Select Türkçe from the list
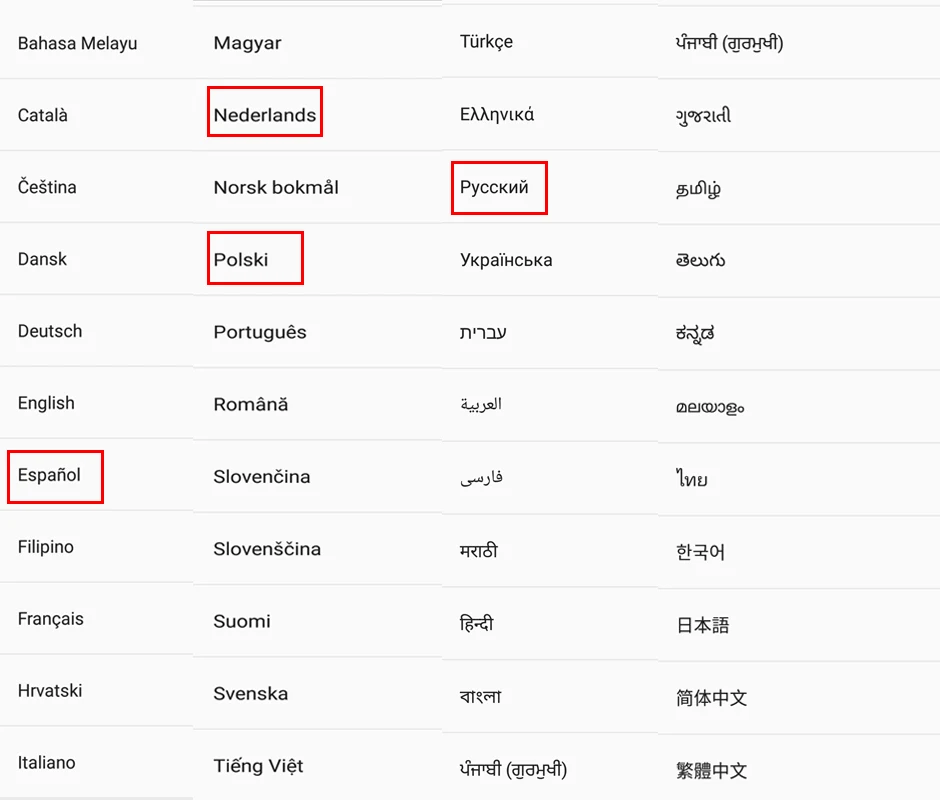 click(486, 42)
